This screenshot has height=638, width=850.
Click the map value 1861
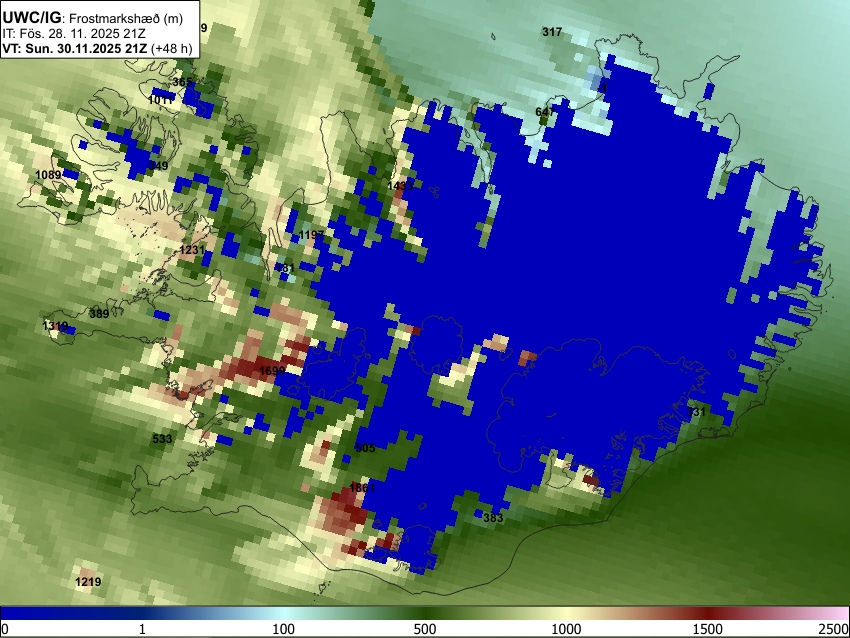click(362, 488)
